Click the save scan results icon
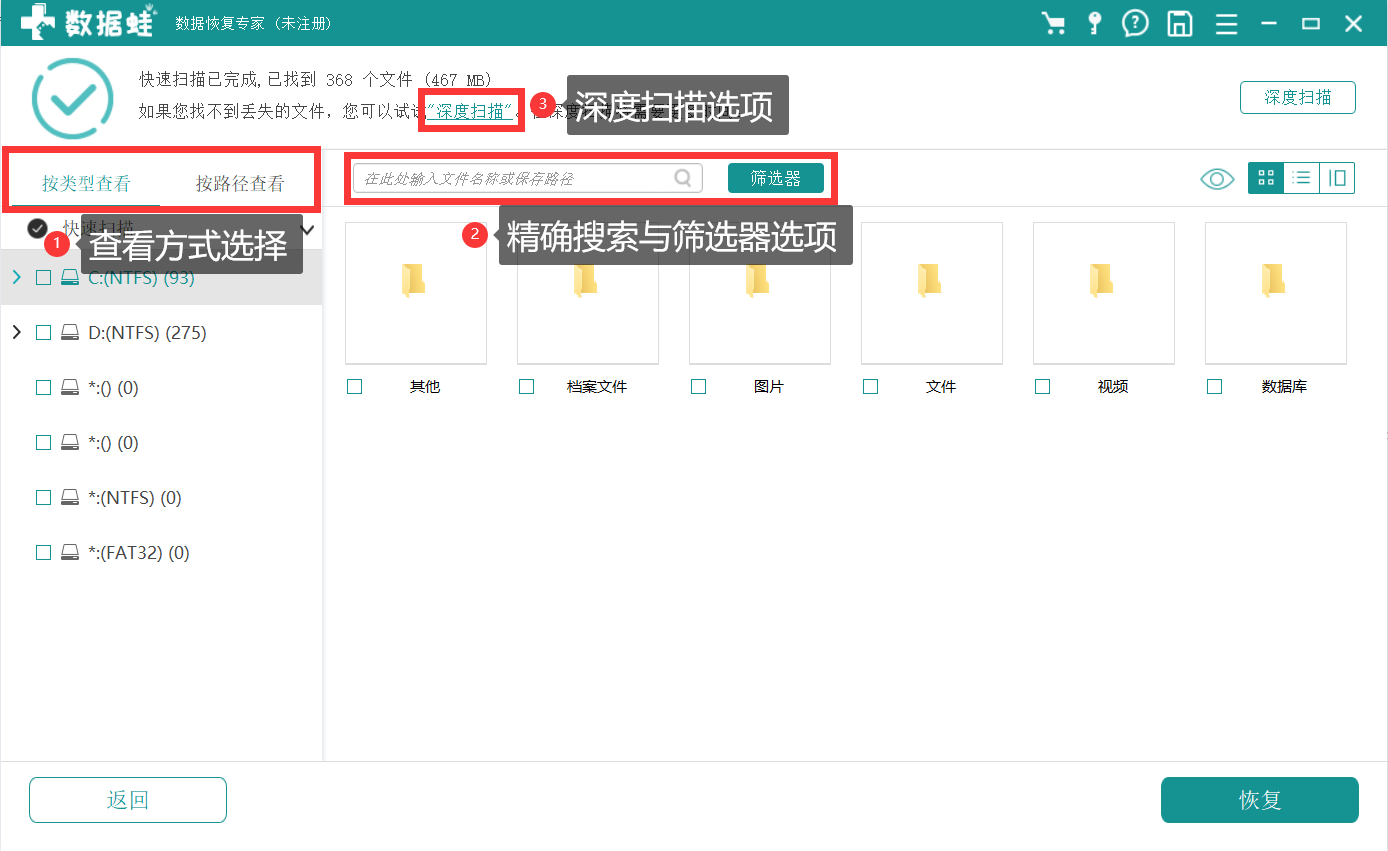Screen dimensions: 1388x851 click(1179, 22)
